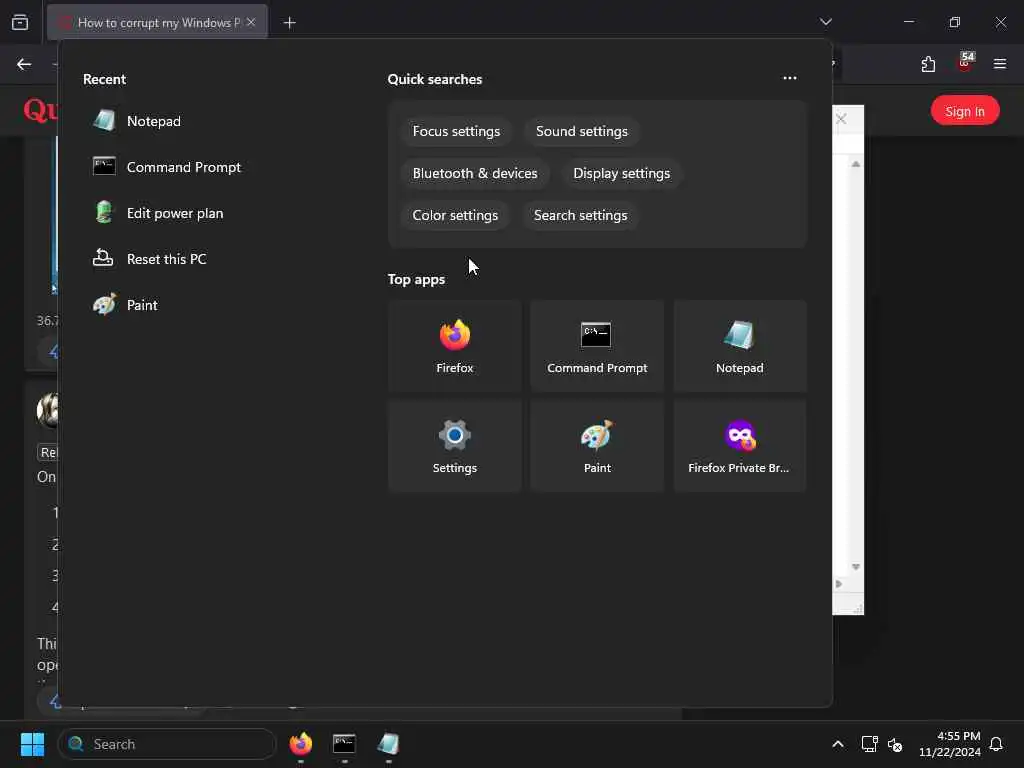Open Paint tile in Top apps
The image size is (1024, 768).
pos(597,446)
